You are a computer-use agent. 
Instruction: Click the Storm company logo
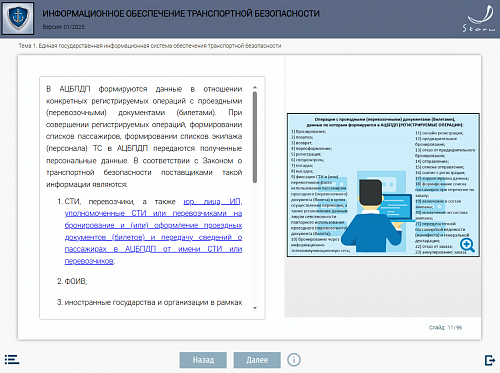(479, 19)
